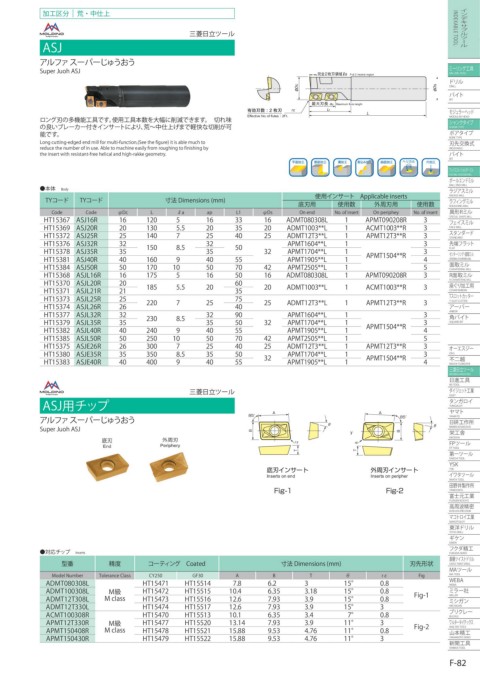Screen dimensions: 480x677
Task: Open the ボアタイプ side index tab
Action: pos(464,134)
